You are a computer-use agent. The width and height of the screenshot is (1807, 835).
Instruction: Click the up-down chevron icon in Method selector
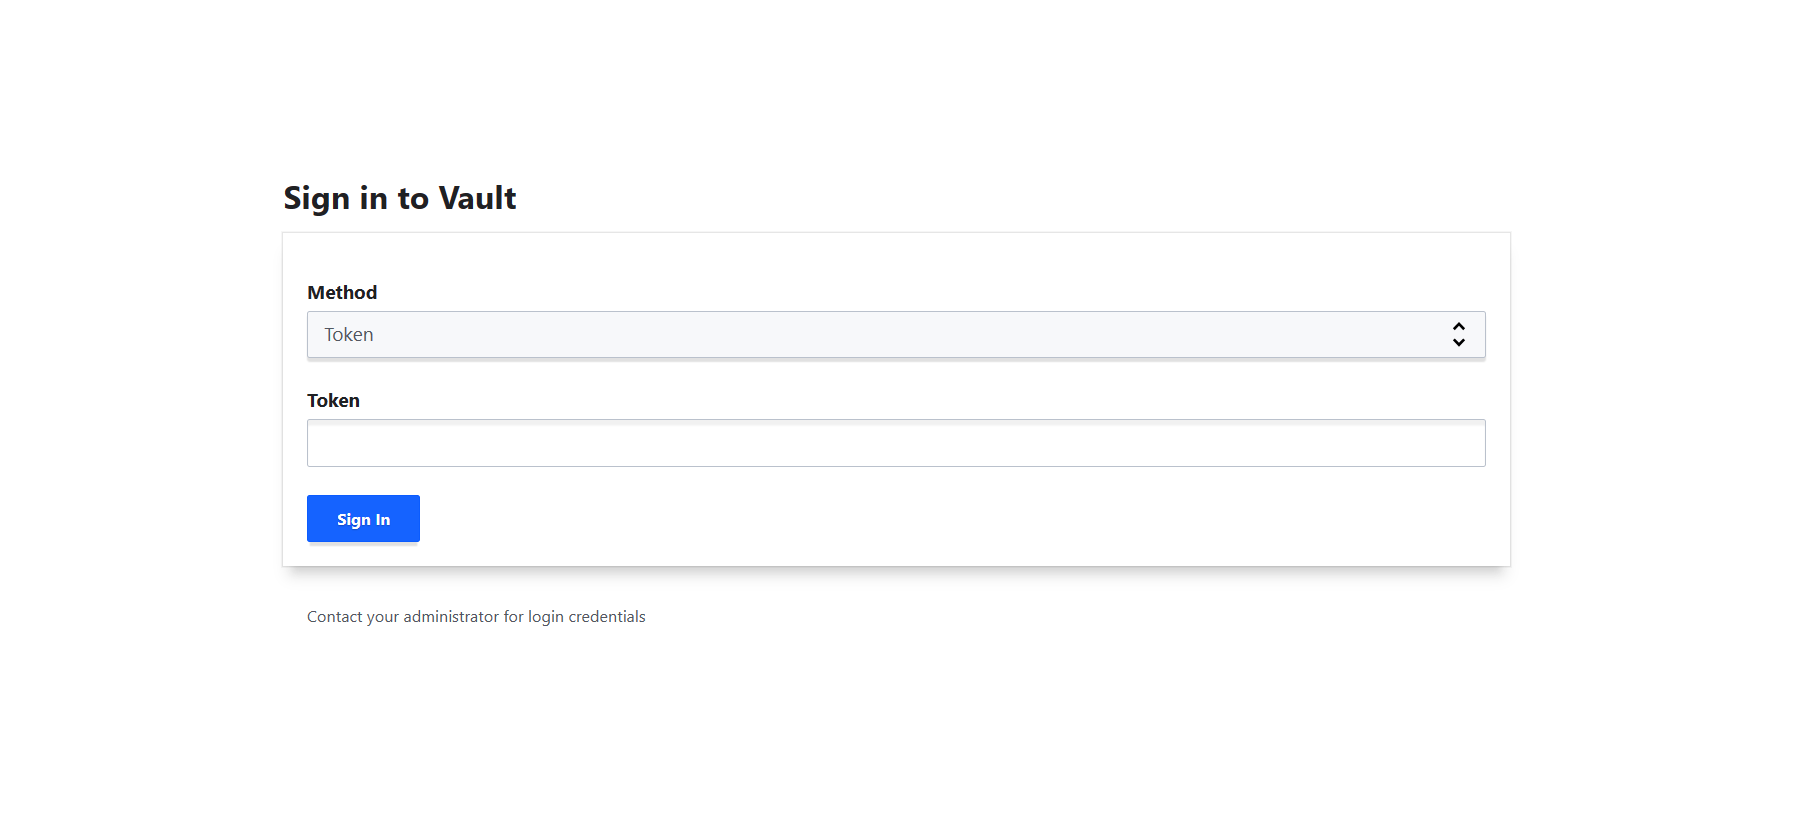pos(1459,334)
